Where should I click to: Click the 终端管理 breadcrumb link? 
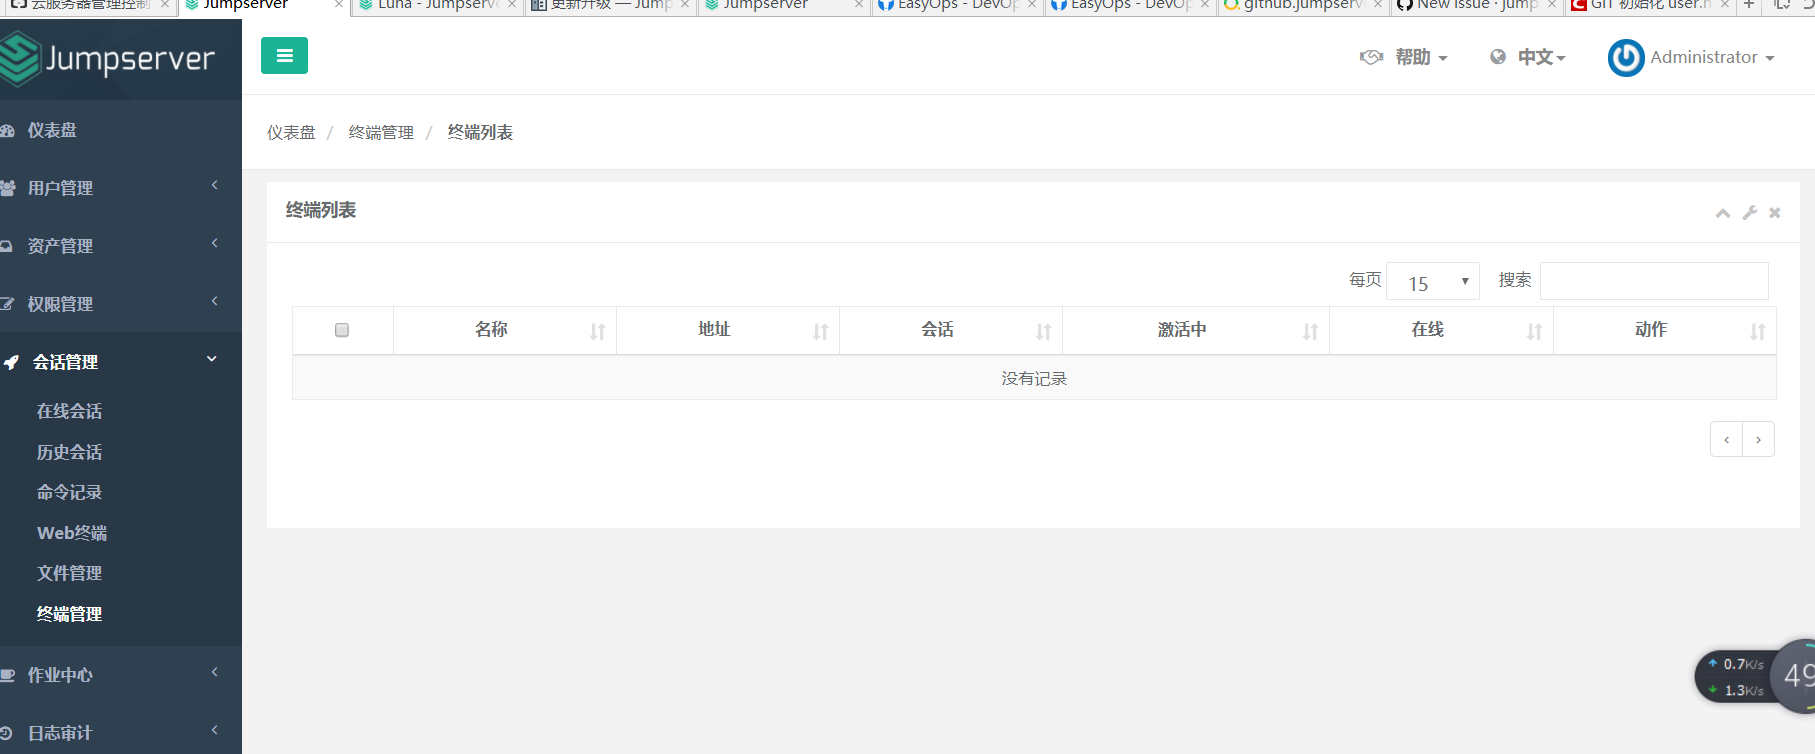[x=381, y=132]
